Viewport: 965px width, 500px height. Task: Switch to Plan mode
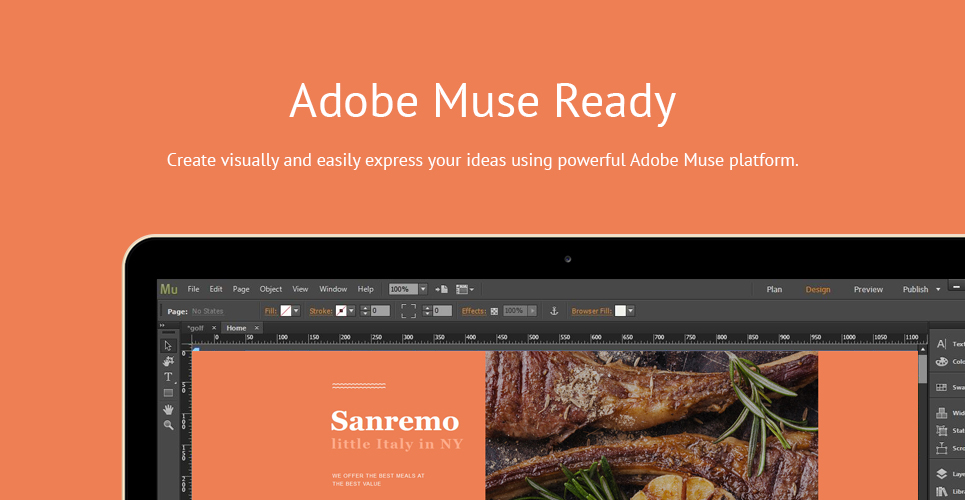pos(774,289)
